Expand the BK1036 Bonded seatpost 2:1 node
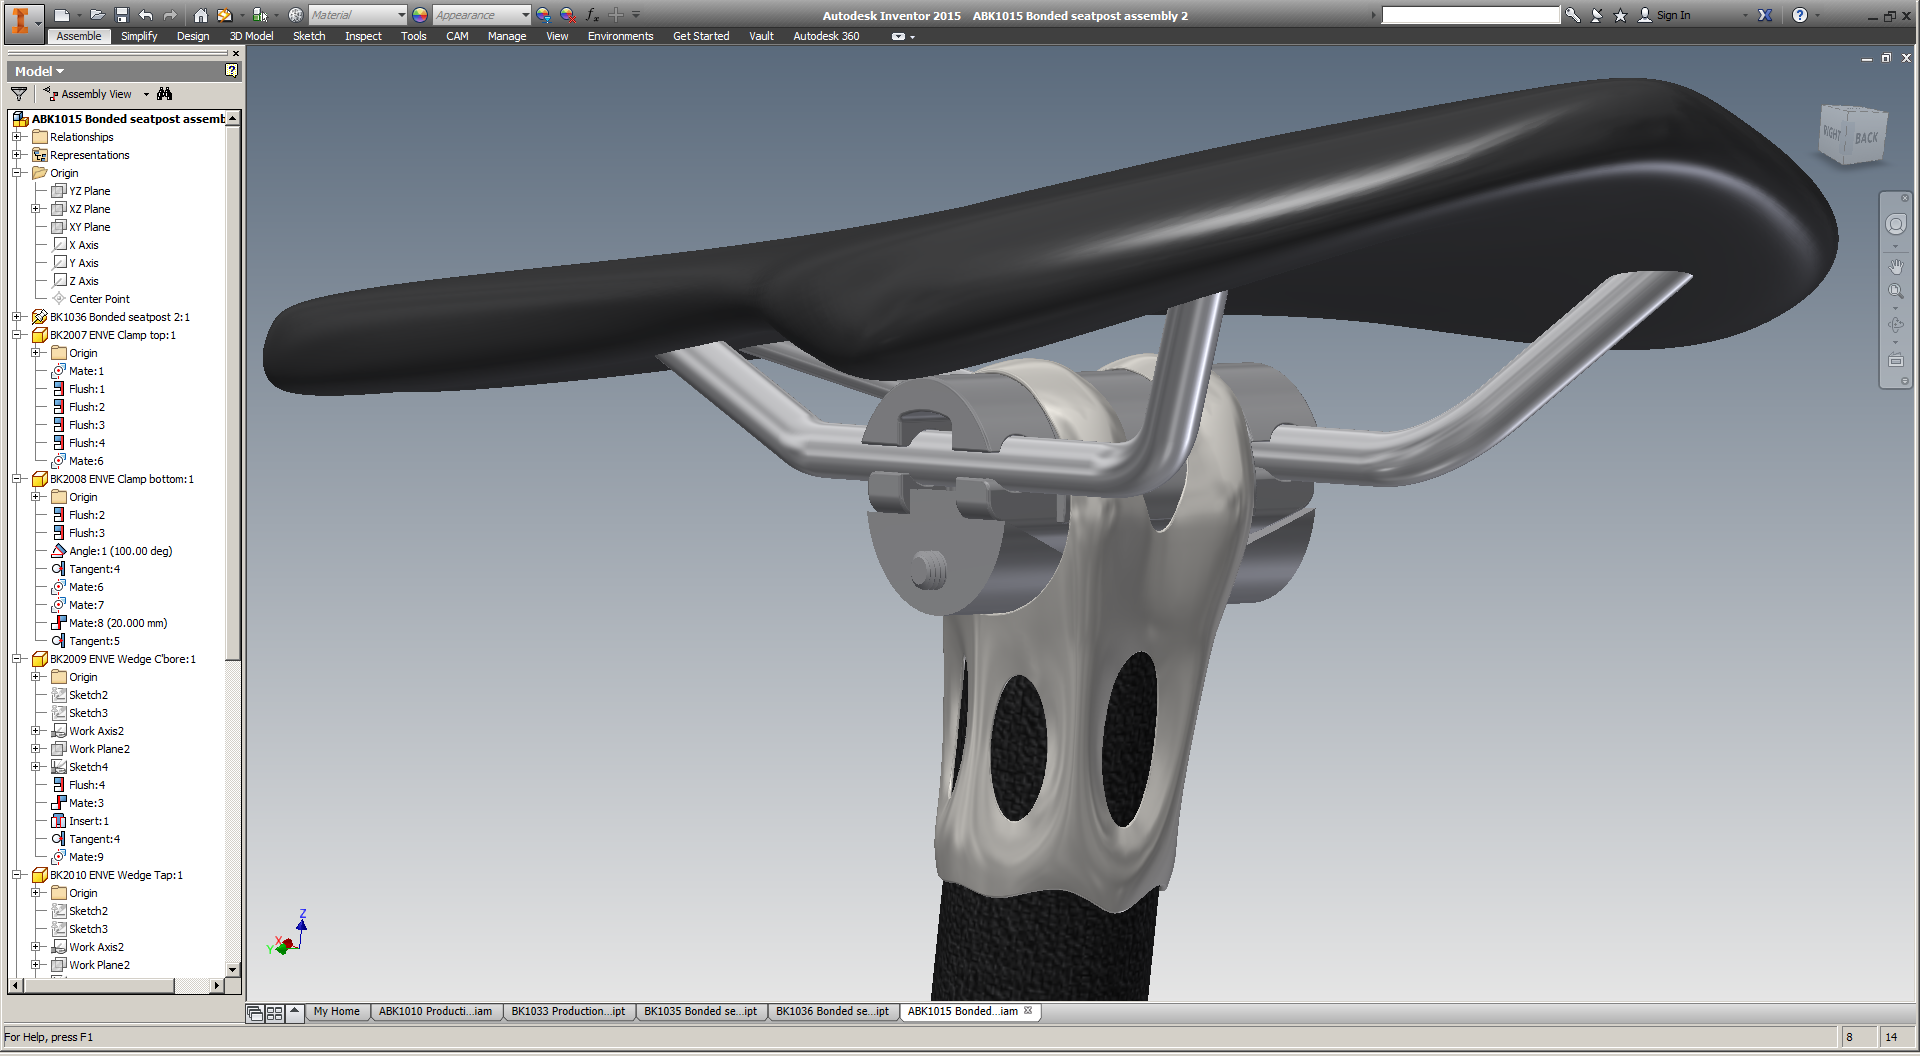Image resolution: width=1920 pixels, height=1056 pixels. point(17,317)
